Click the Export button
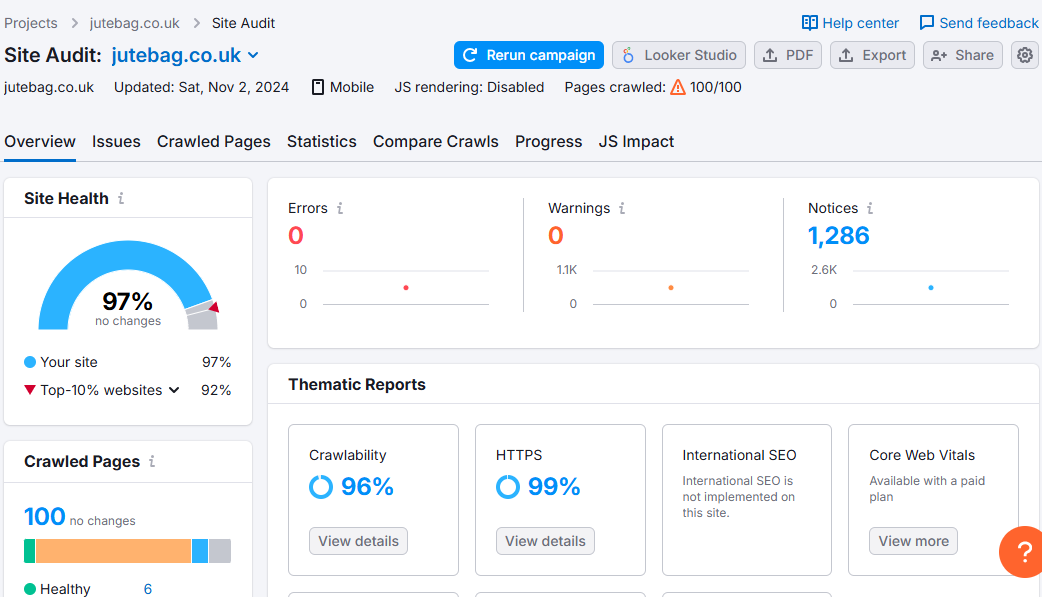1042x597 pixels. (x=873, y=55)
